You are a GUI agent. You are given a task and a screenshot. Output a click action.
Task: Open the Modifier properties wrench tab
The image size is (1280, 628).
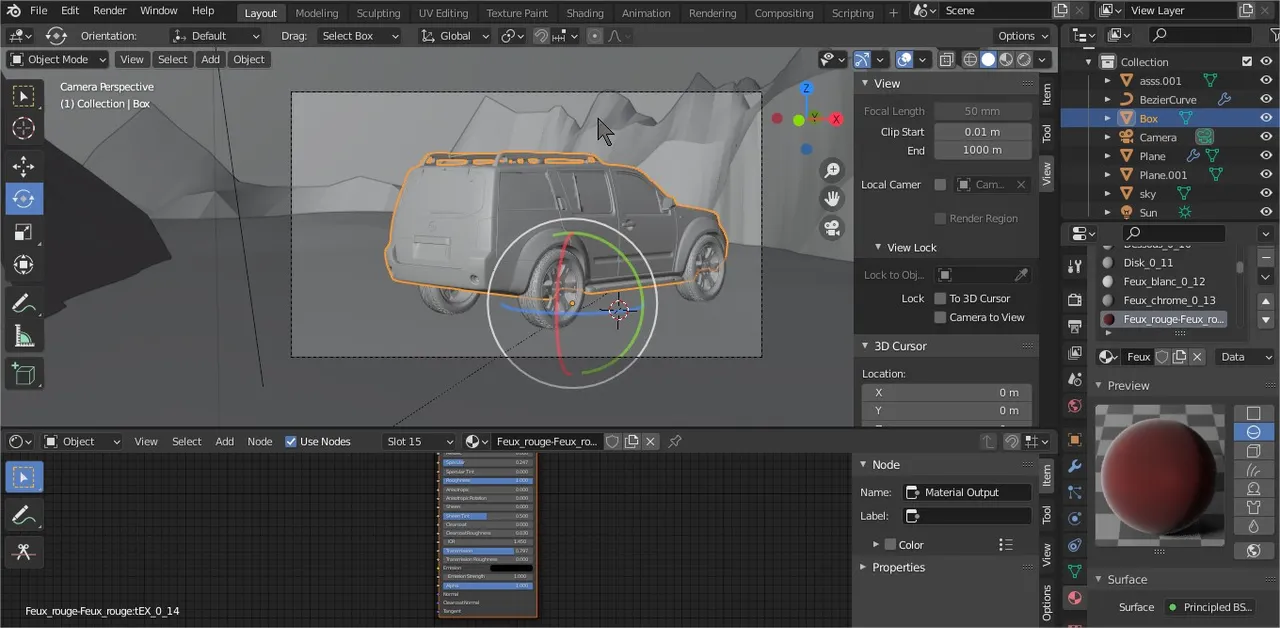(x=1075, y=466)
